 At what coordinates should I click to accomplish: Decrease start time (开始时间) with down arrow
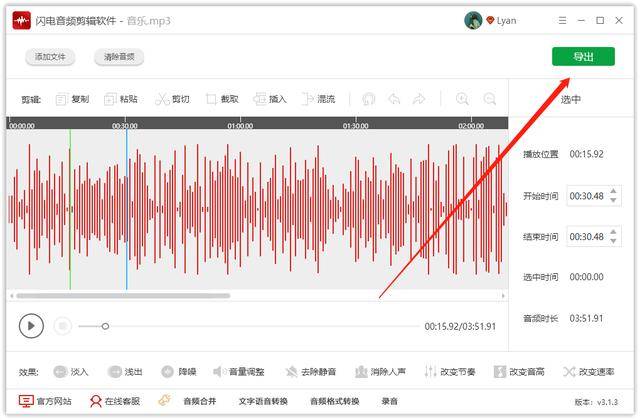613,200
